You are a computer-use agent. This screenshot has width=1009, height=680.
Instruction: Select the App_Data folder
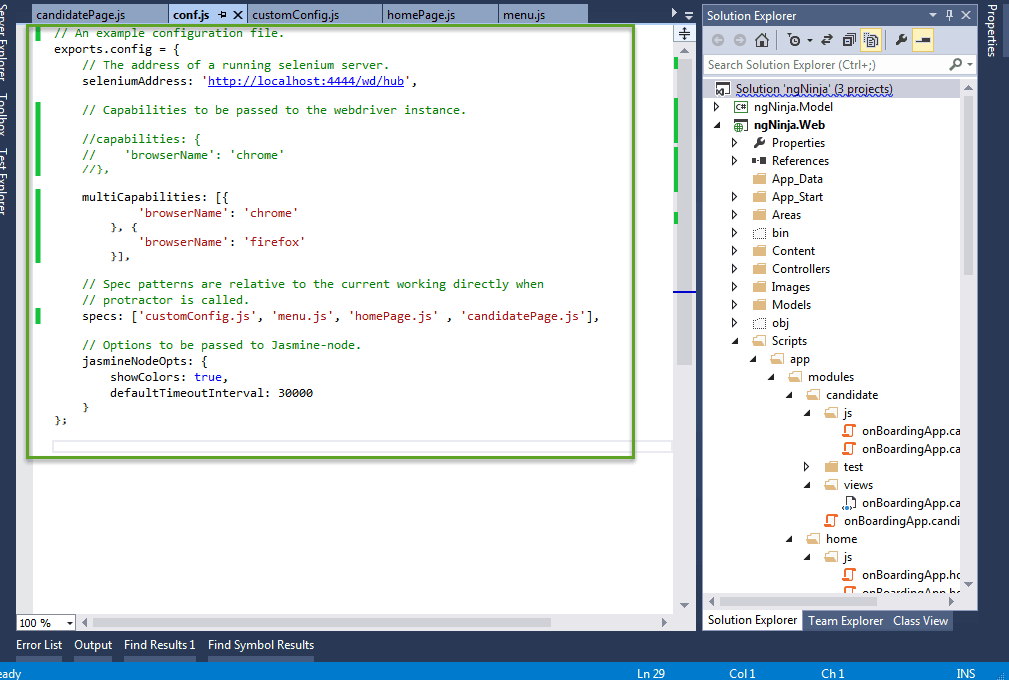[x=797, y=179]
